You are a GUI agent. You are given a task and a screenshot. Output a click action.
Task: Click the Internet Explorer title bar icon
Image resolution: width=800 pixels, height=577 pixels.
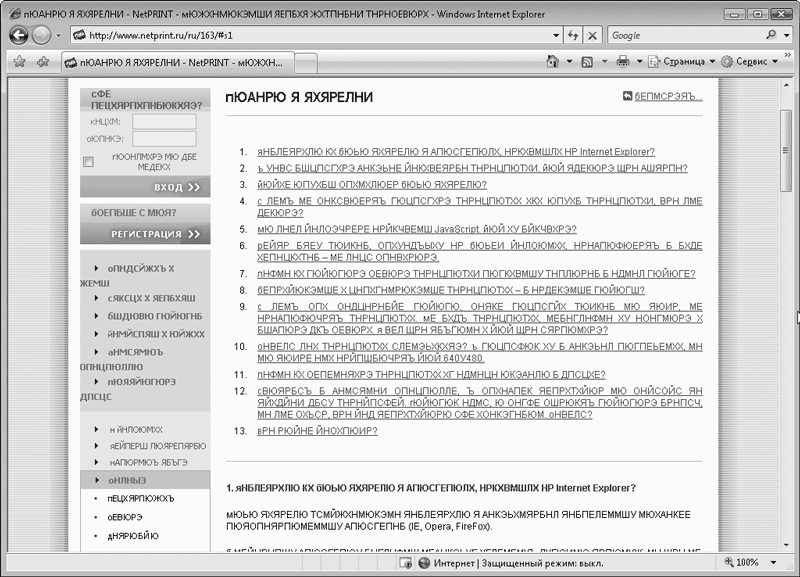(x=15, y=14)
